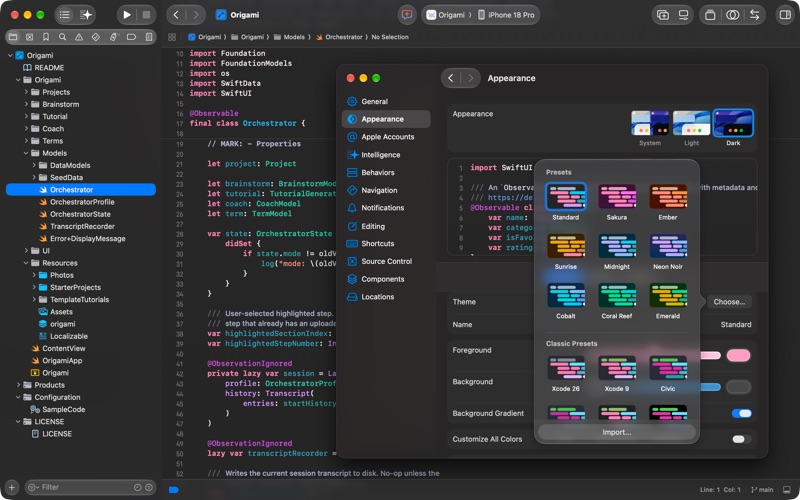Click the Stop button in toolbar

click(x=146, y=15)
